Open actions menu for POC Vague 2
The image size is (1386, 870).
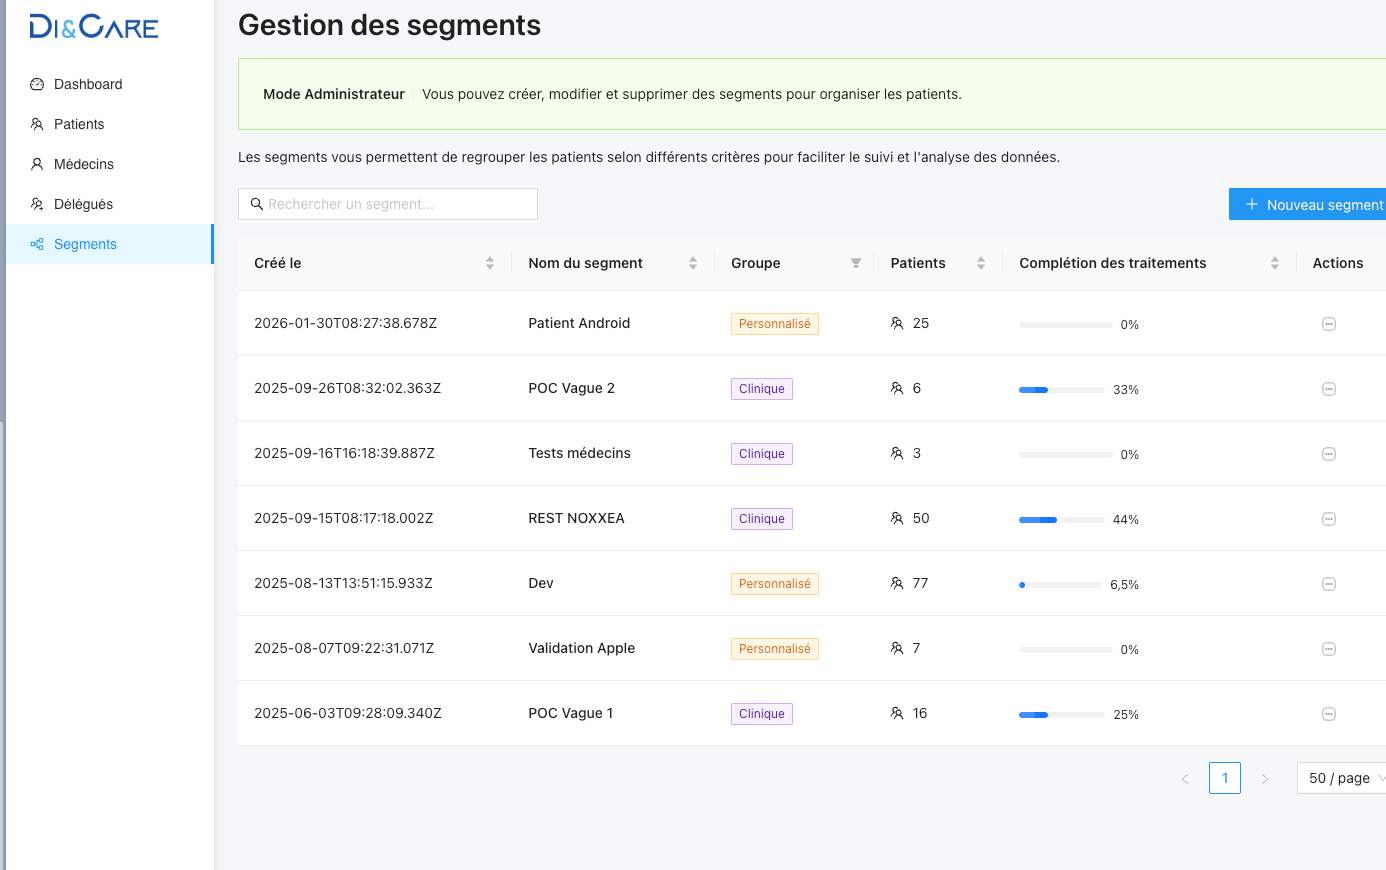point(1329,389)
